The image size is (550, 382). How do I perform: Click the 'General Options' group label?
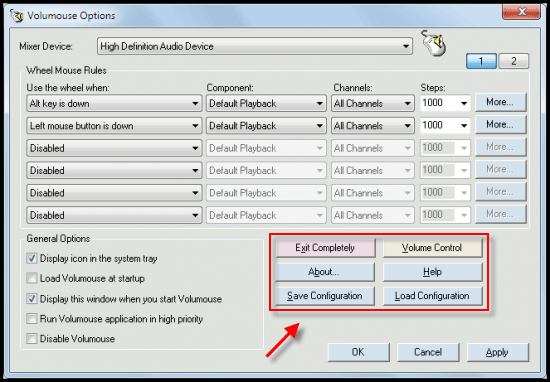coord(58,239)
